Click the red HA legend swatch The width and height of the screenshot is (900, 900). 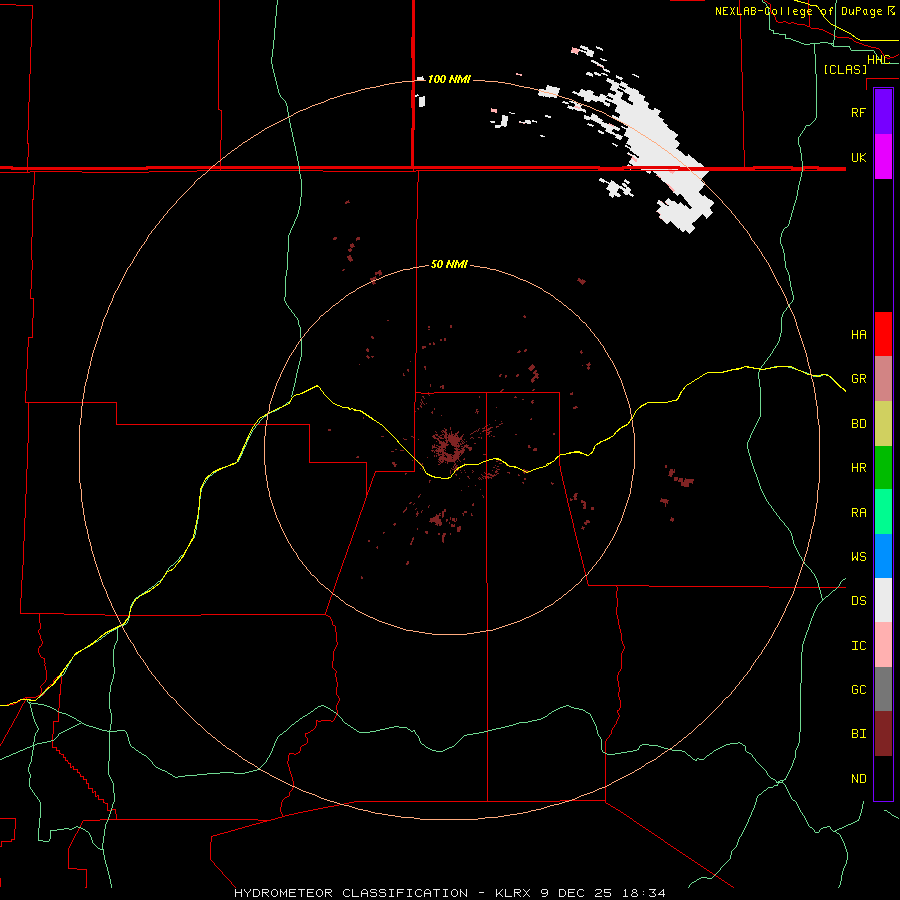pos(883,334)
